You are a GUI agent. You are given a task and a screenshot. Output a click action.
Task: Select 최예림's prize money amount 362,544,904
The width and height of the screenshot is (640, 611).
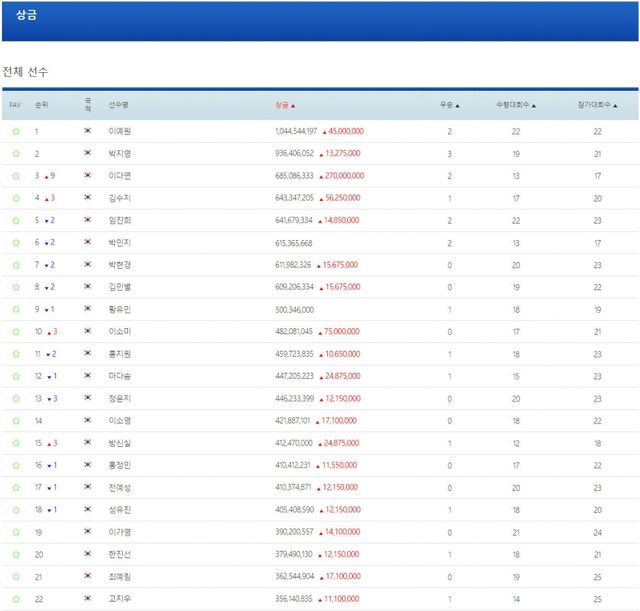(295, 577)
